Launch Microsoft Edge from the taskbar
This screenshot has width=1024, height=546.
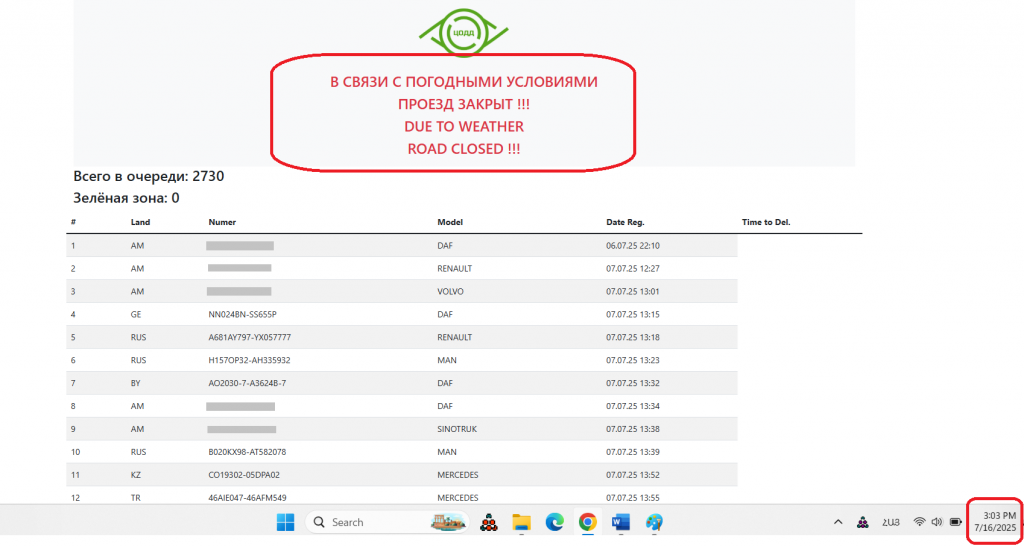[554, 522]
